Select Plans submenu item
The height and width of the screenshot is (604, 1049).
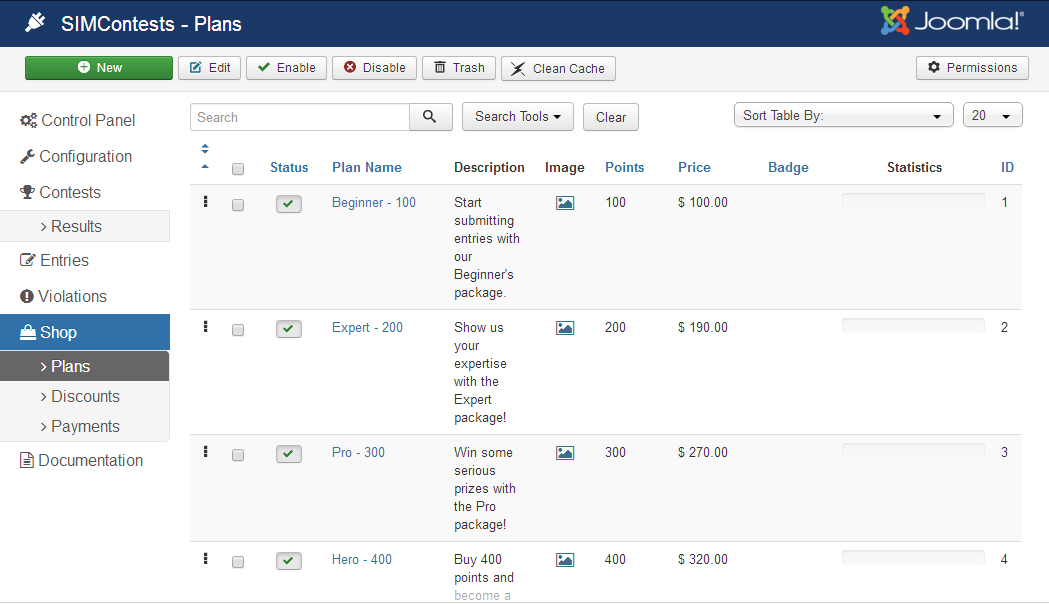(84, 367)
